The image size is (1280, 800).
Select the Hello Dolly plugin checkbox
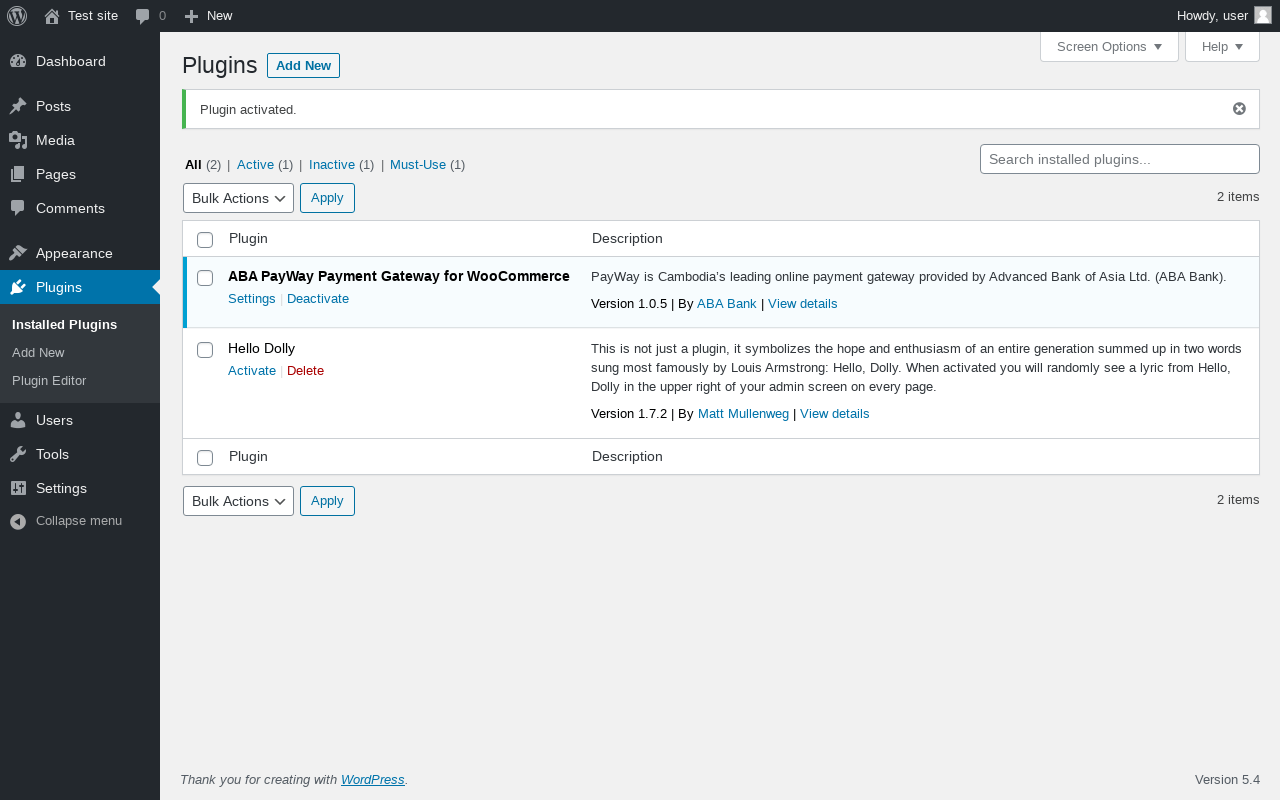pyautogui.click(x=205, y=350)
